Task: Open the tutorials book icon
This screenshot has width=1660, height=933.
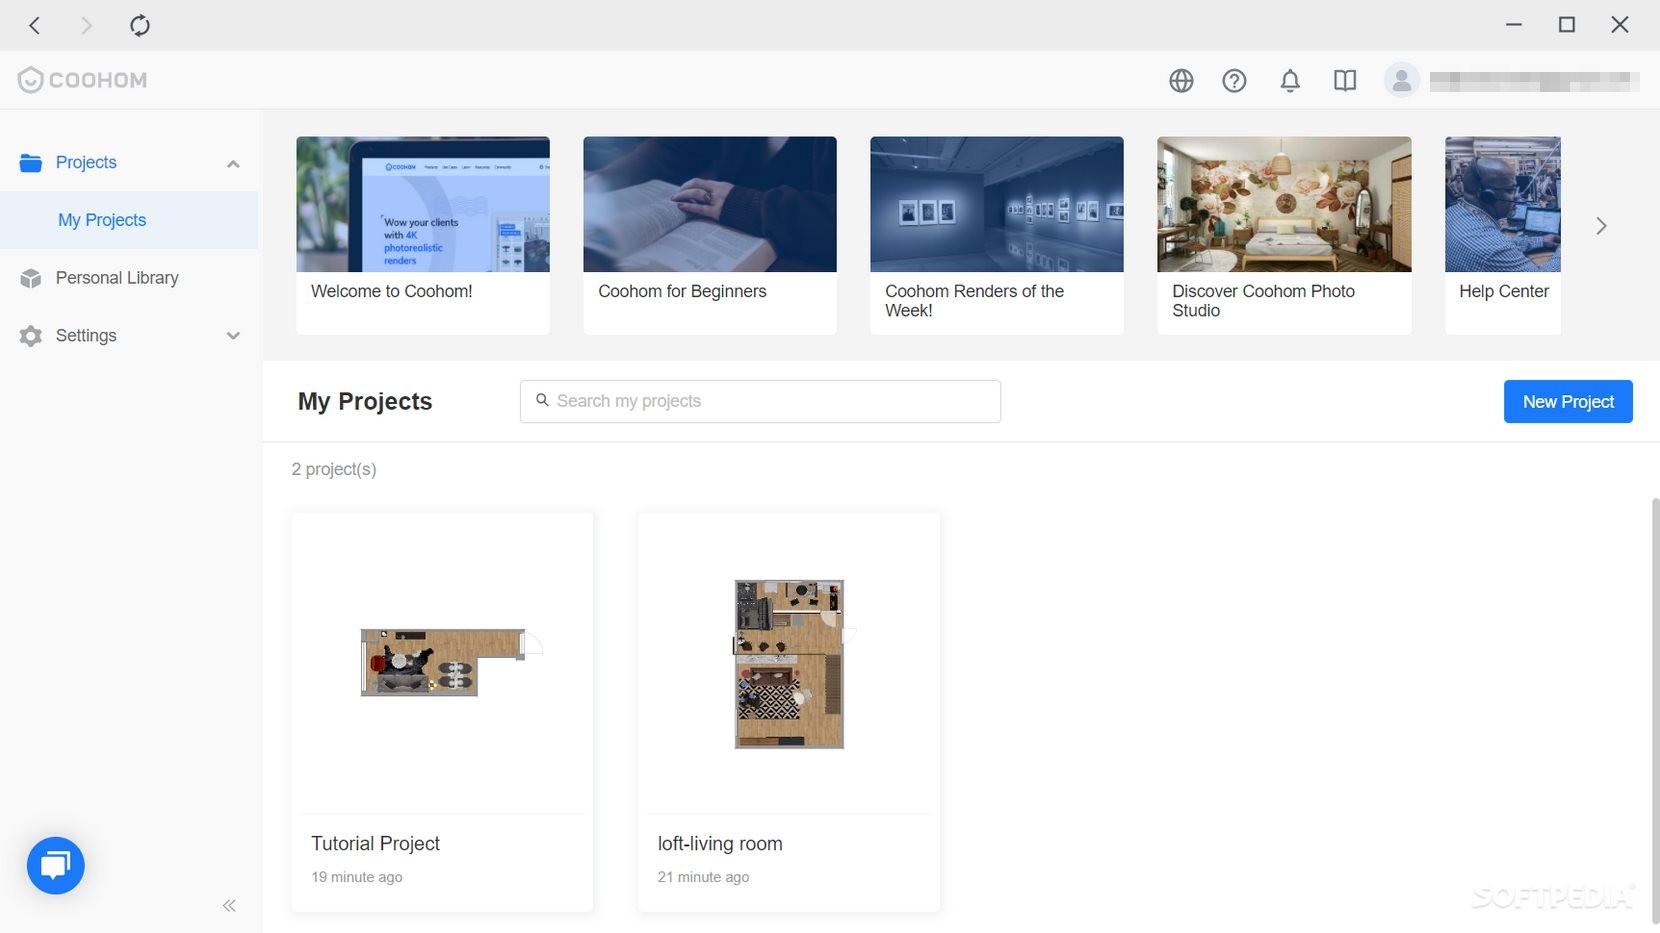Action: pos(1345,81)
